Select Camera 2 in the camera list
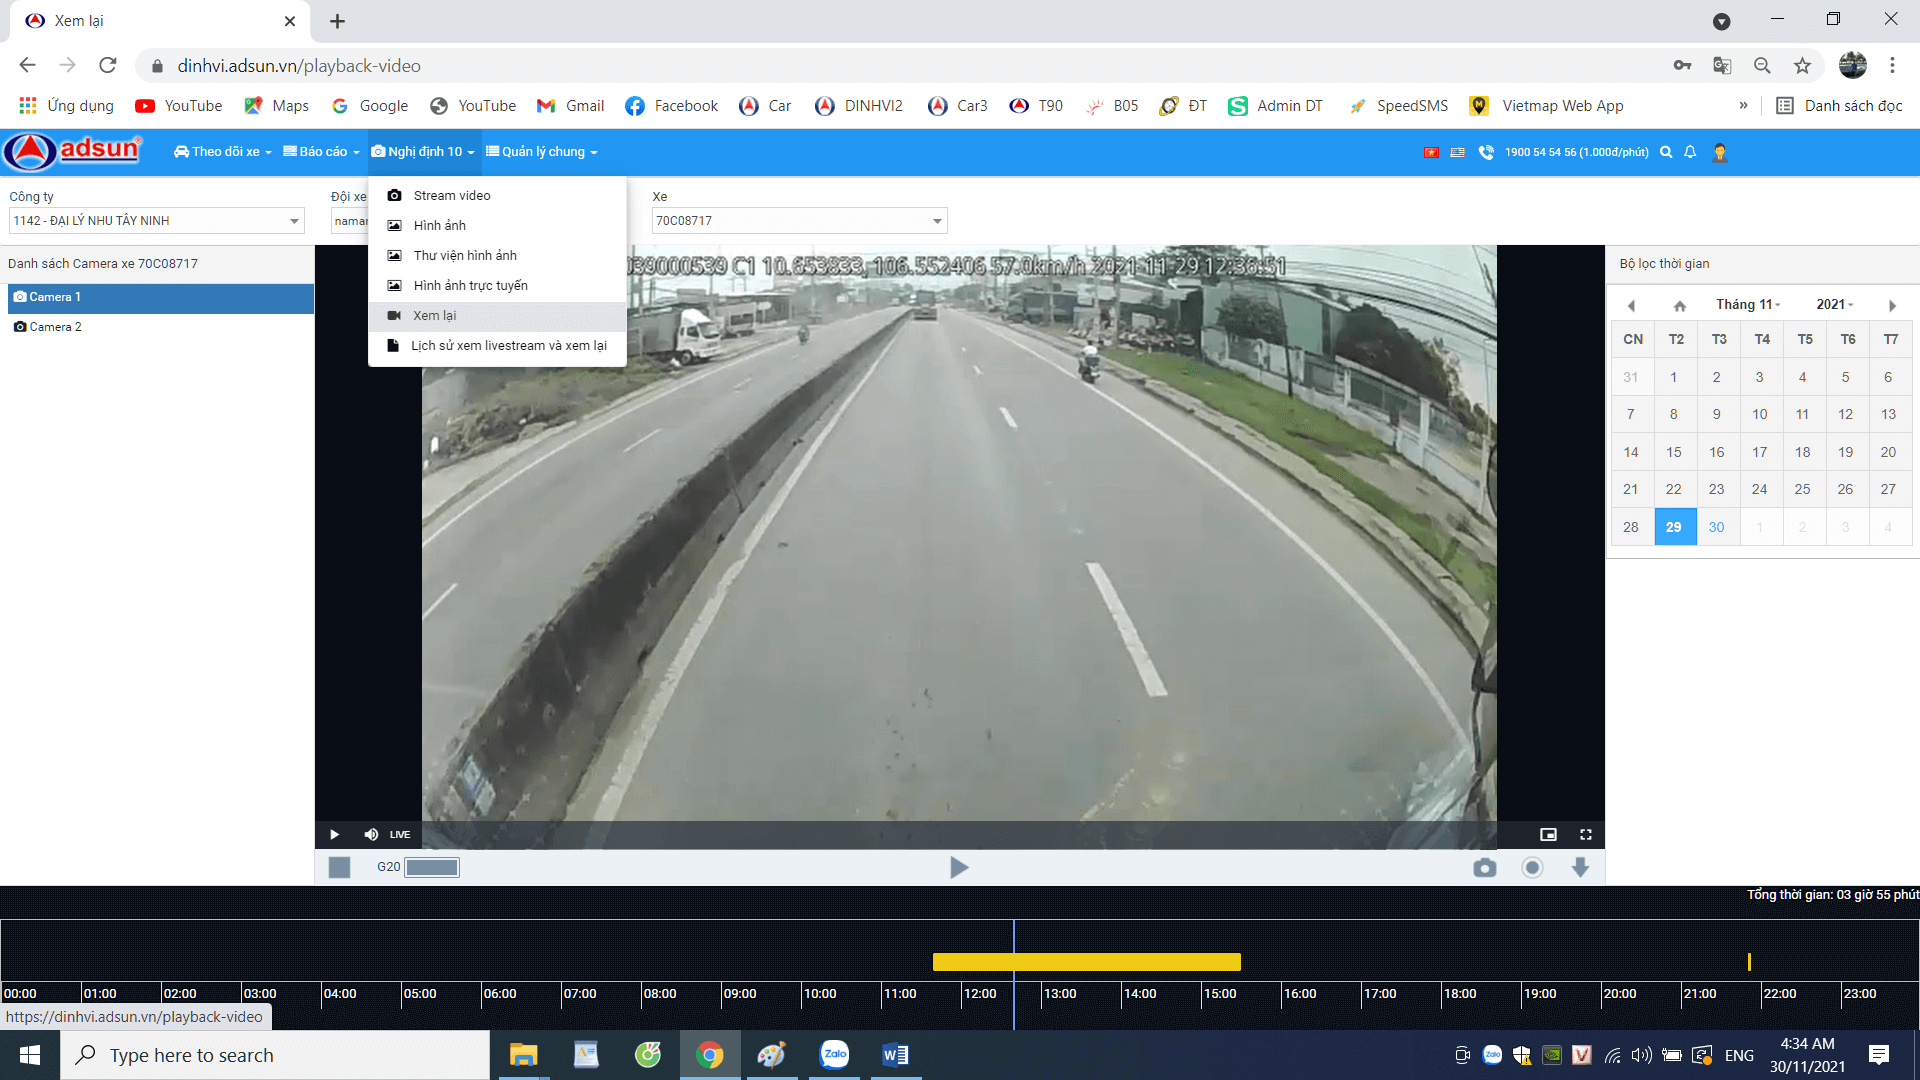The width and height of the screenshot is (1920, 1080). click(55, 327)
